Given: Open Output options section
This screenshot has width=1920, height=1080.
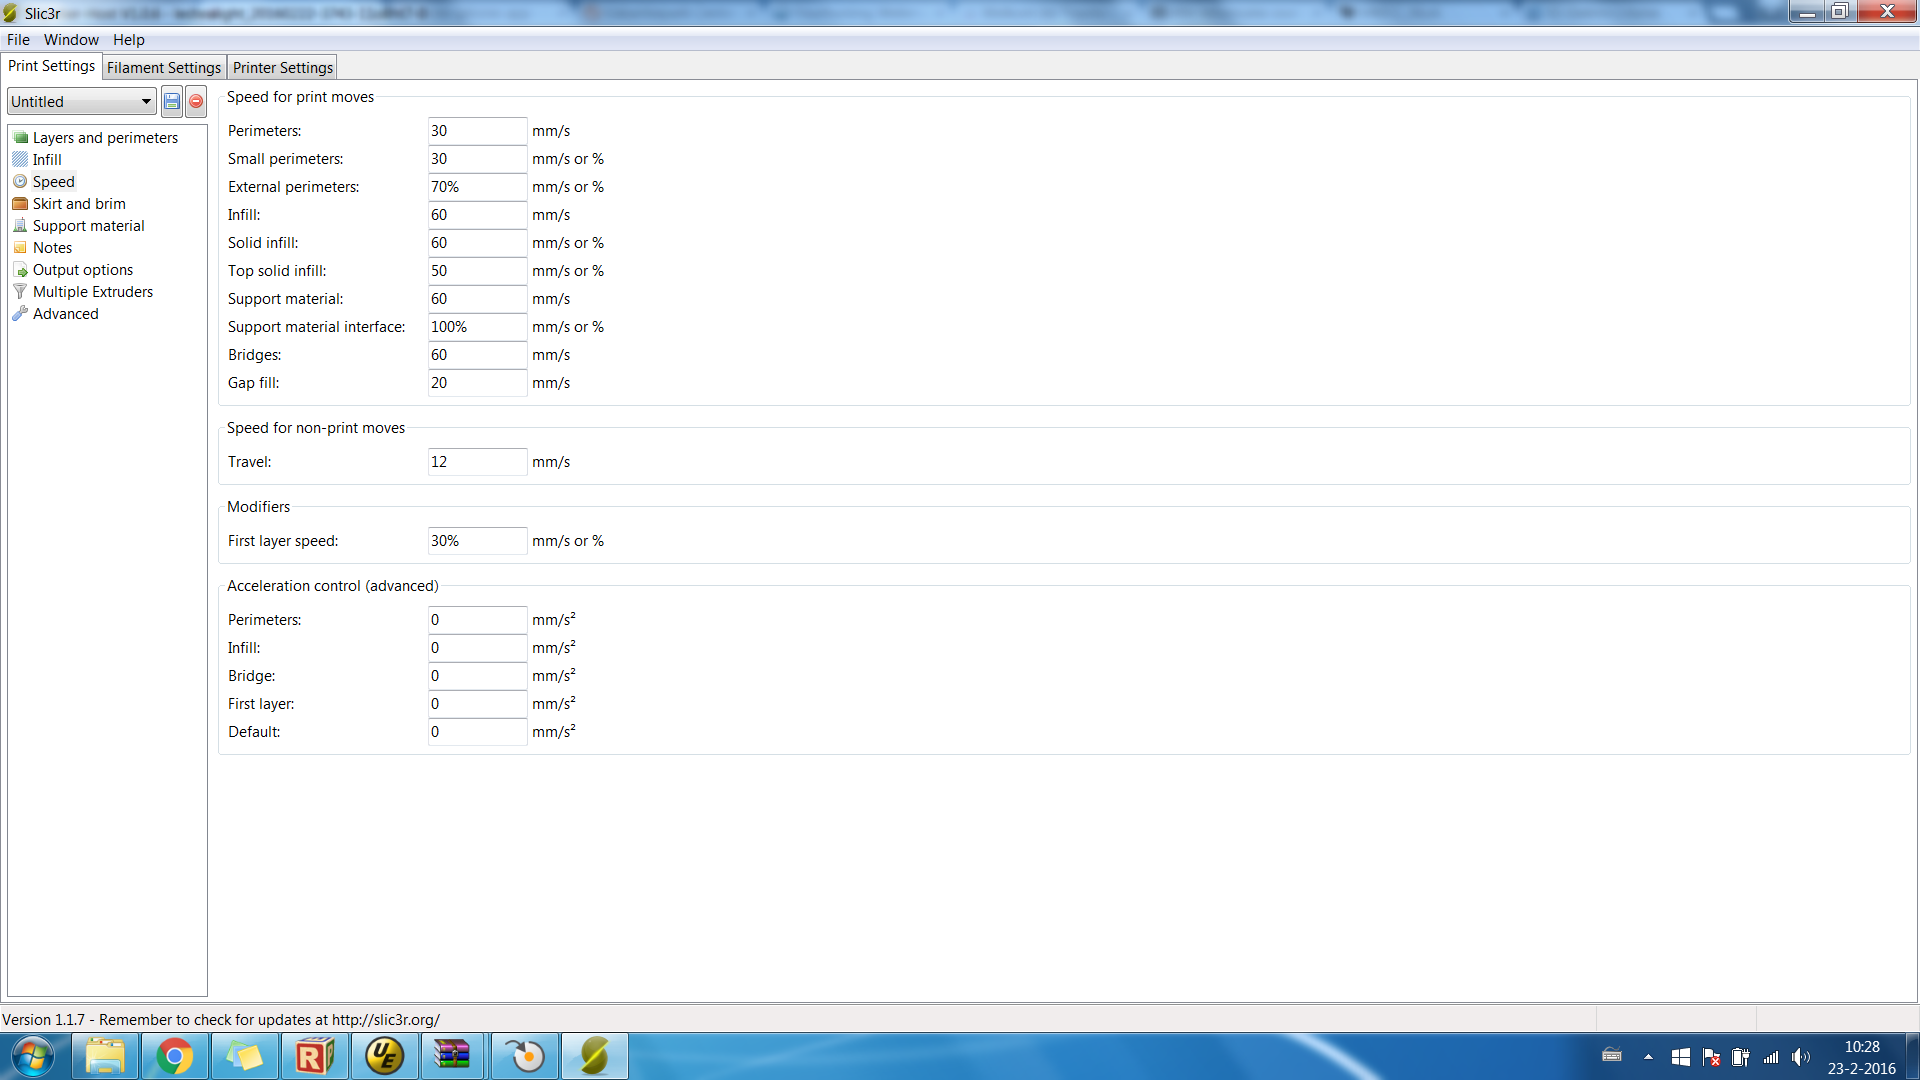Looking at the screenshot, I should point(82,270).
